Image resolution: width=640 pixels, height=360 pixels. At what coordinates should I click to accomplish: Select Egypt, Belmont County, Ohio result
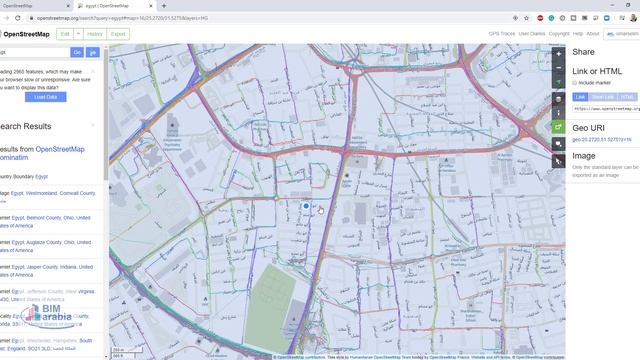(x=45, y=222)
